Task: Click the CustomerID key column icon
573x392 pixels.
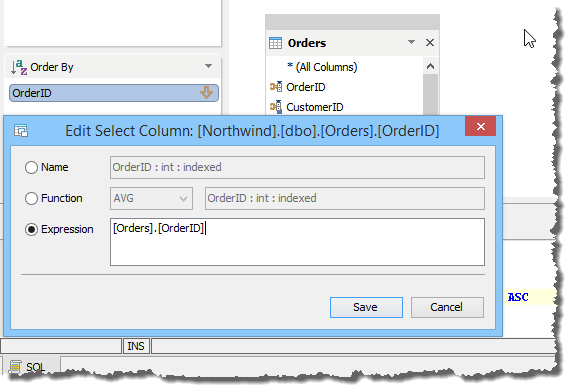Action: (276, 107)
